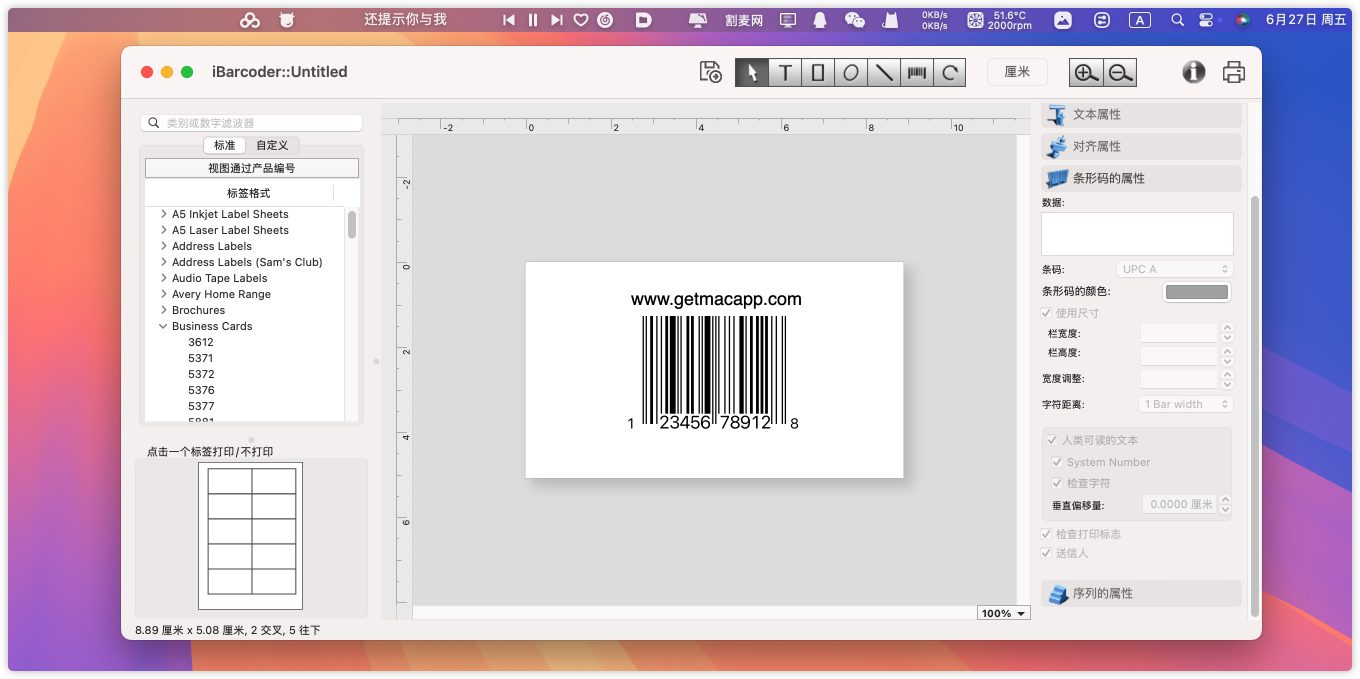Click the 数据 barcode data text field

[1138, 234]
